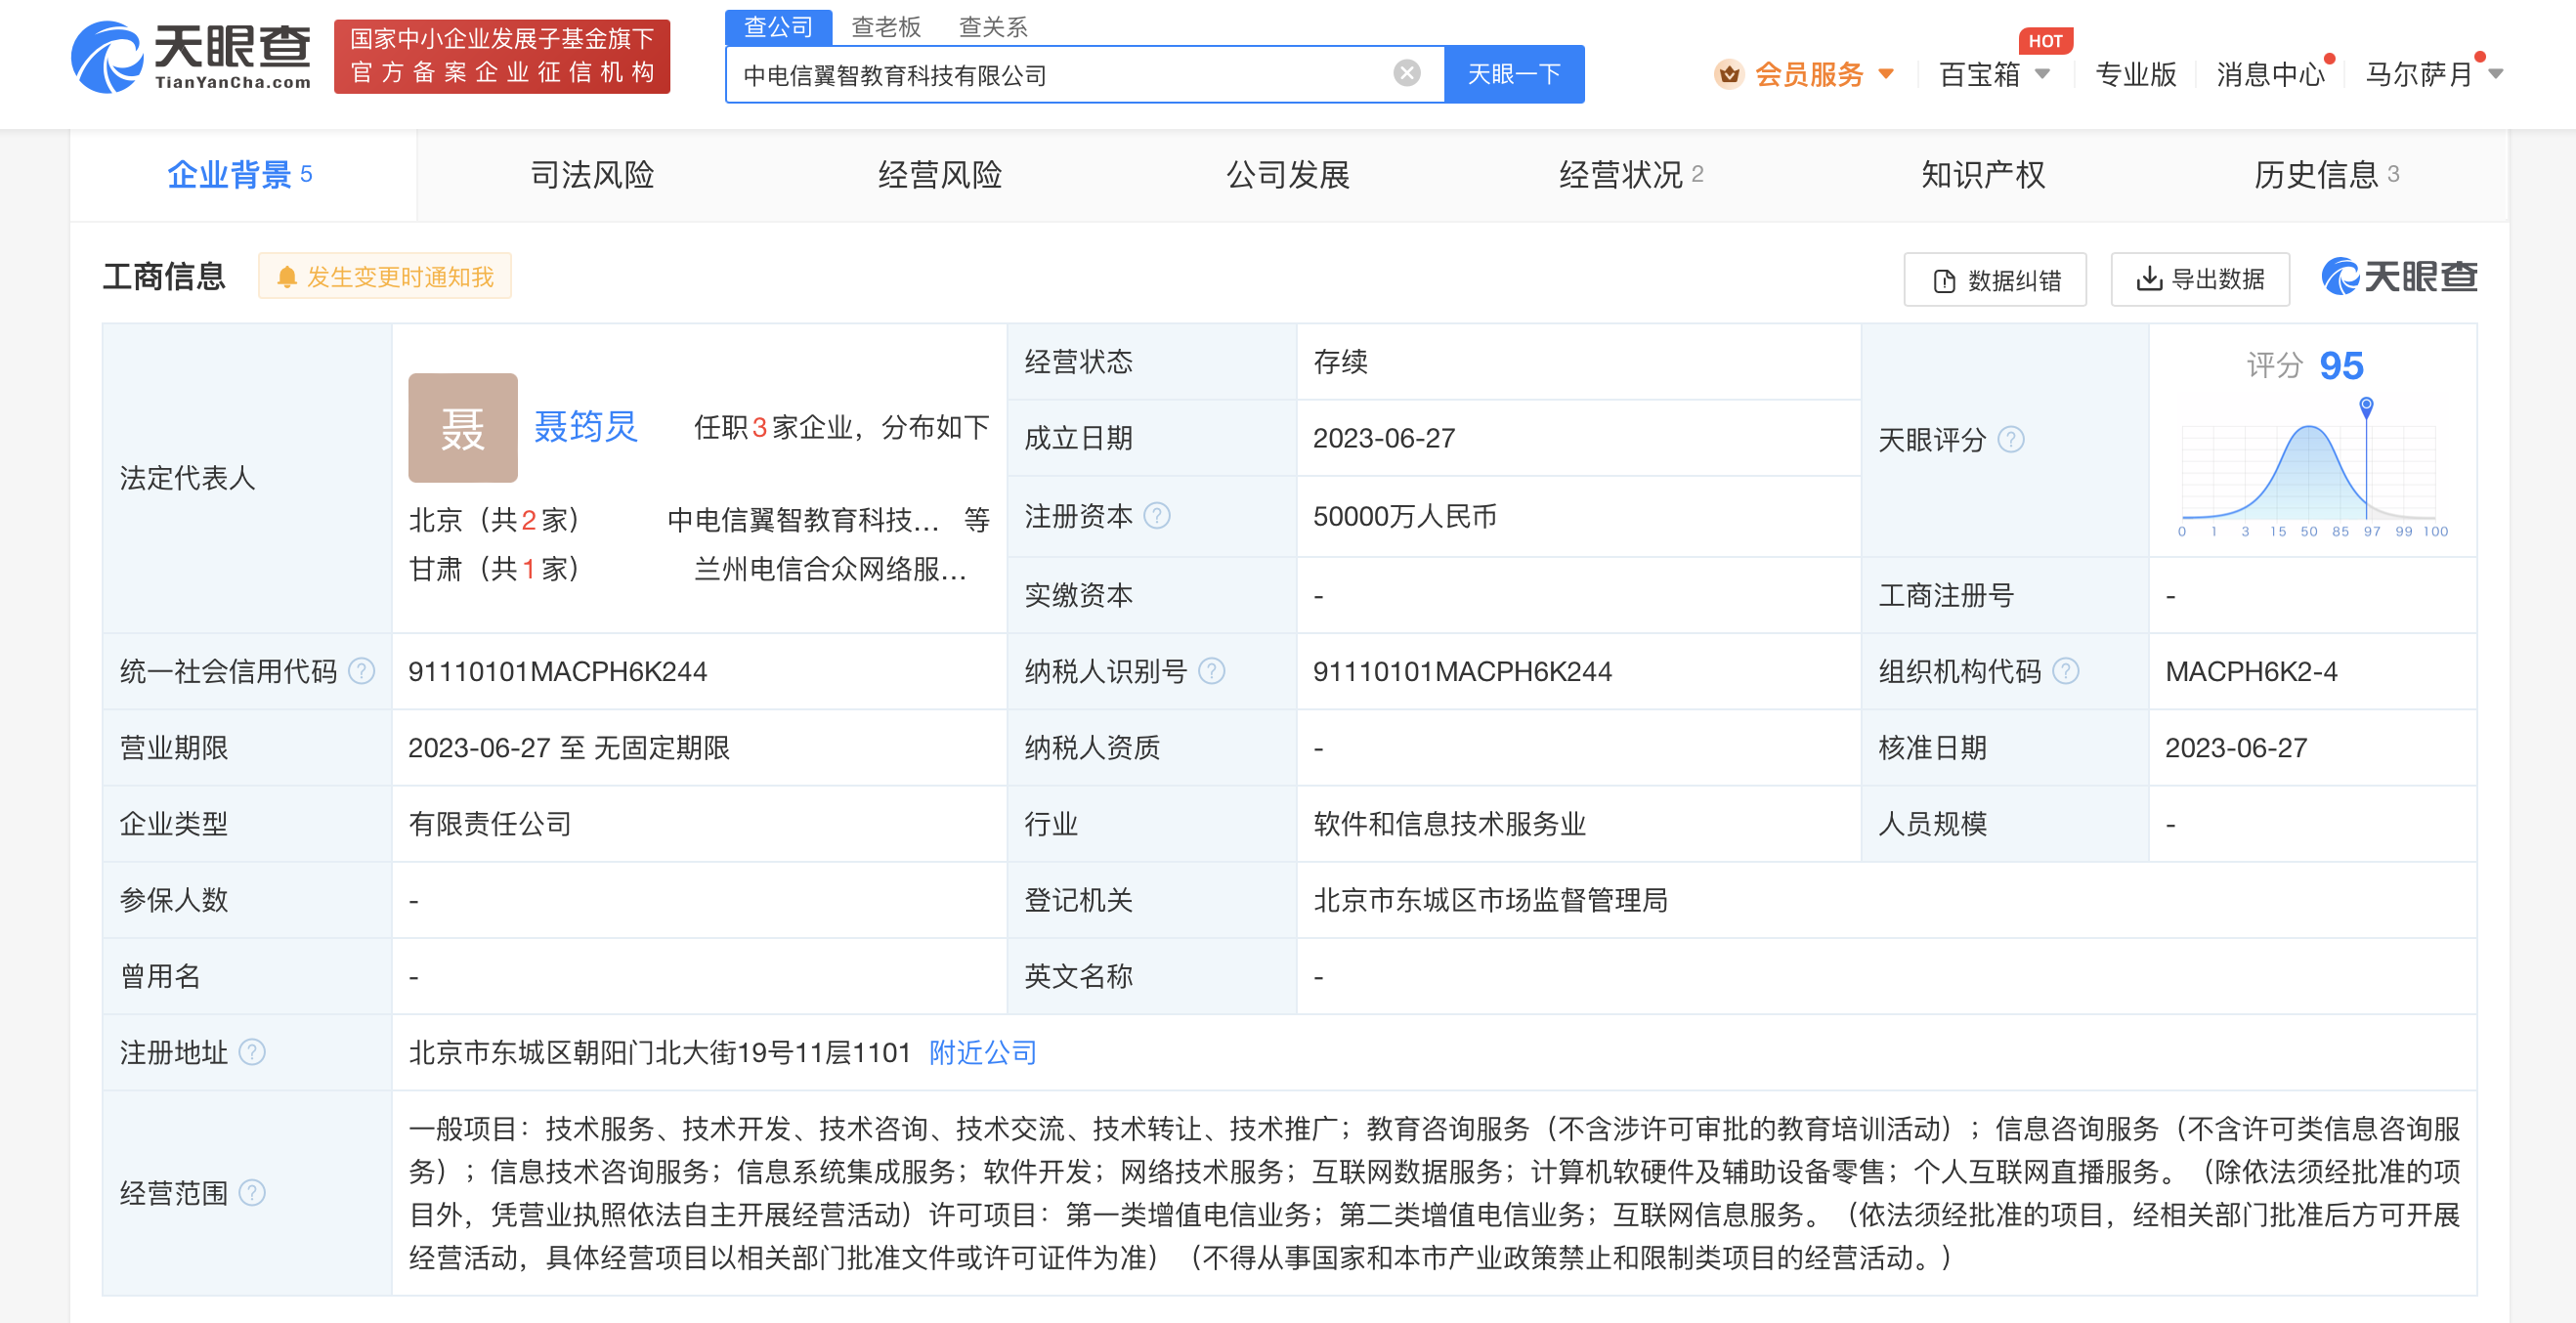Click help icon beside 组织机构代码
Image resolution: width=2576 pixels, height=1323 pixels.
pyautogui.click(x=2066, y=671)
